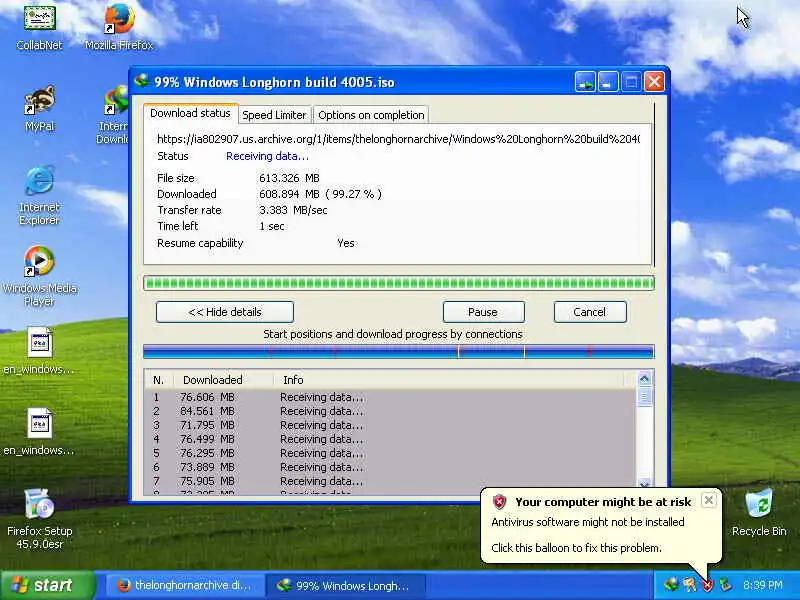Click the red security shield tray icon
Viewport: 800px width, 600px height.
point(708,585)
